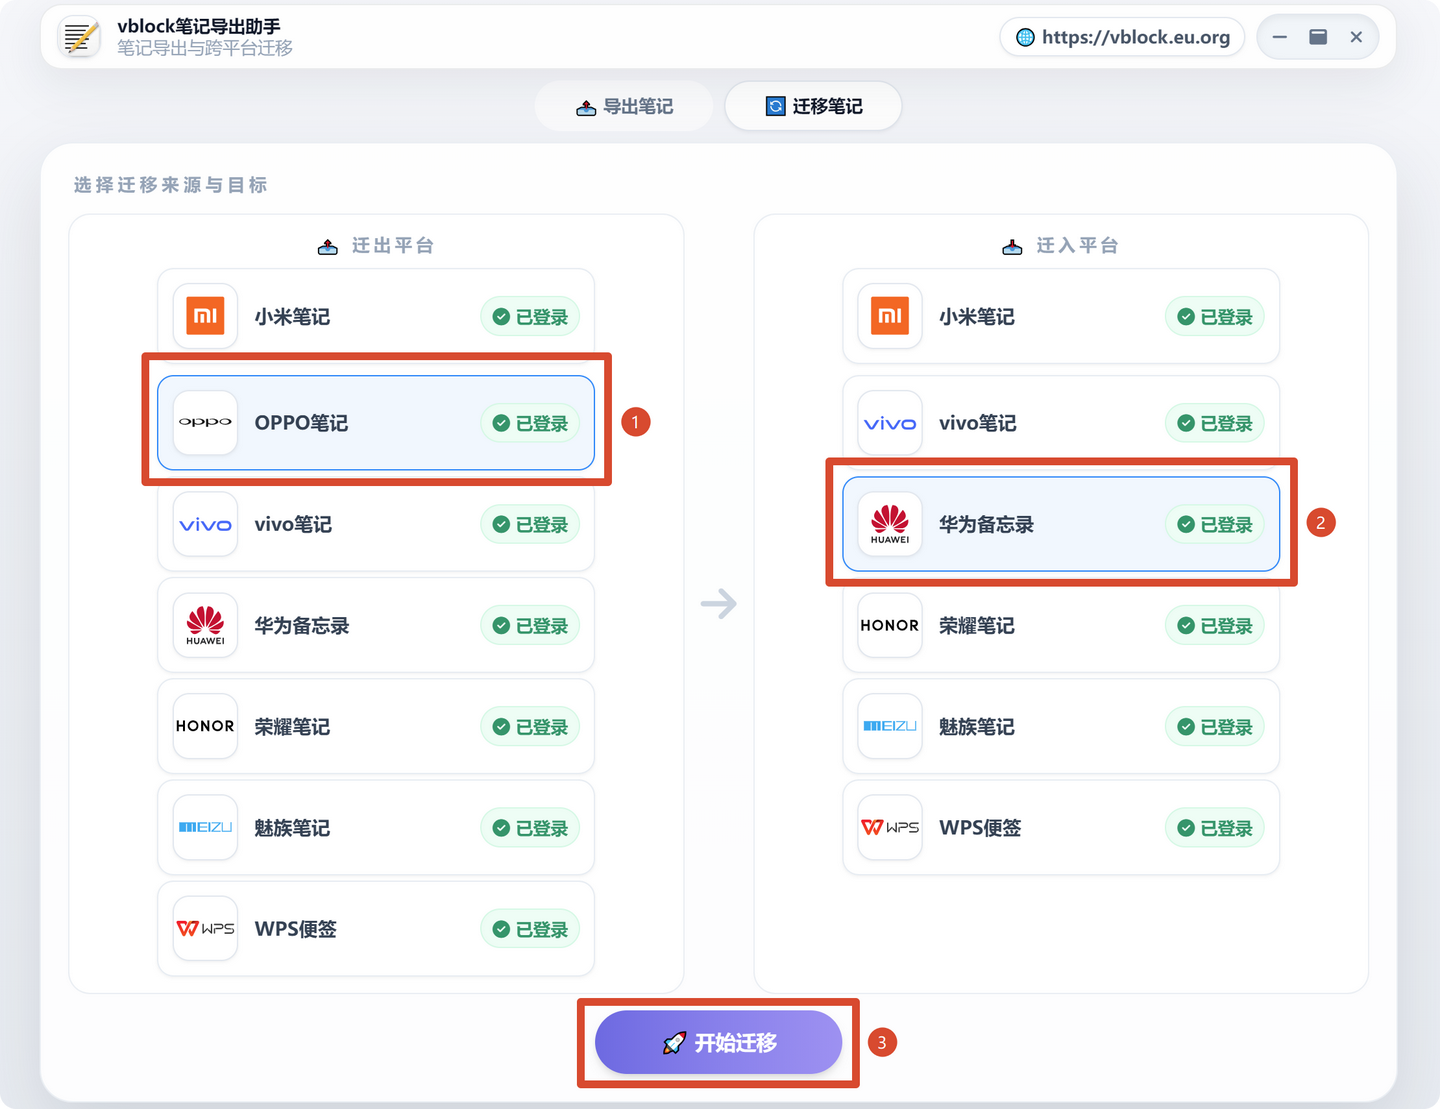Click the vblock笔记导出助手 title text
This screenshot has height=1109, width=1440.
(199, 26)
